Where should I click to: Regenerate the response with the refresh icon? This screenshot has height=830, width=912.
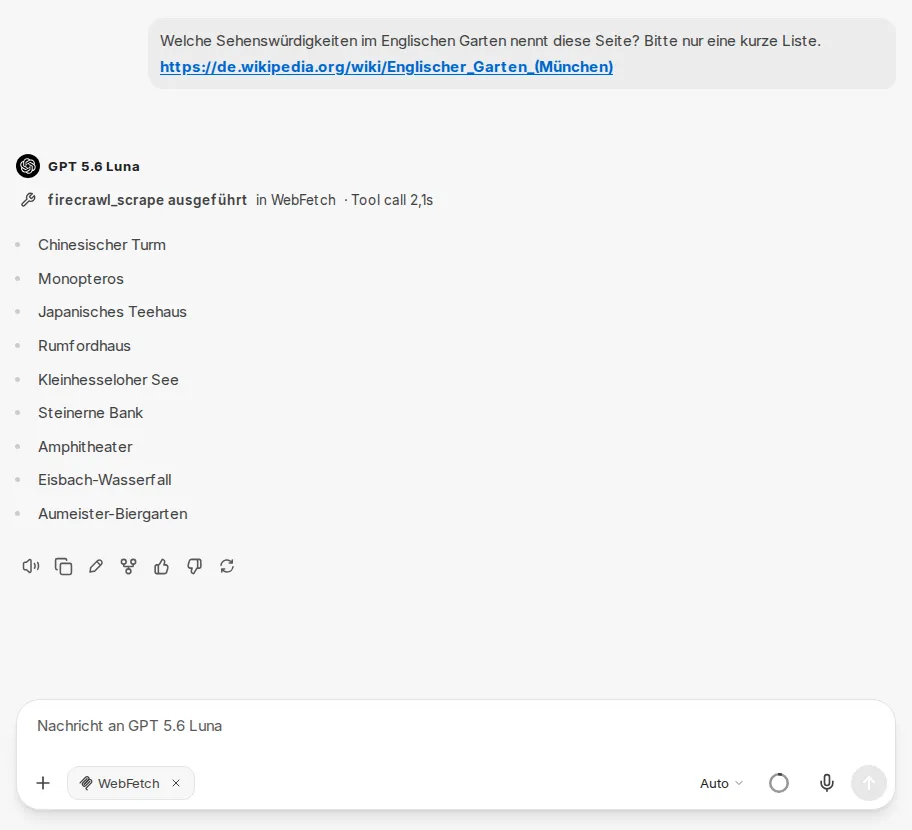(x=227, y=566)
